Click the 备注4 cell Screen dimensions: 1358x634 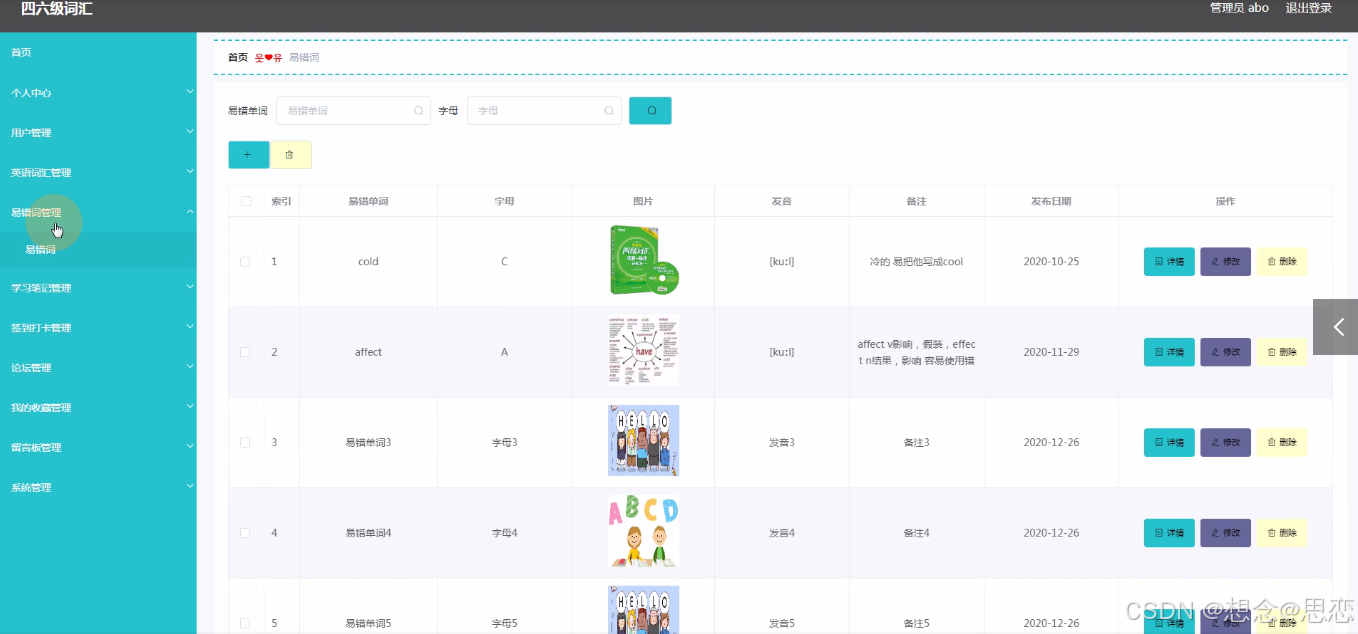coord(916,533)
